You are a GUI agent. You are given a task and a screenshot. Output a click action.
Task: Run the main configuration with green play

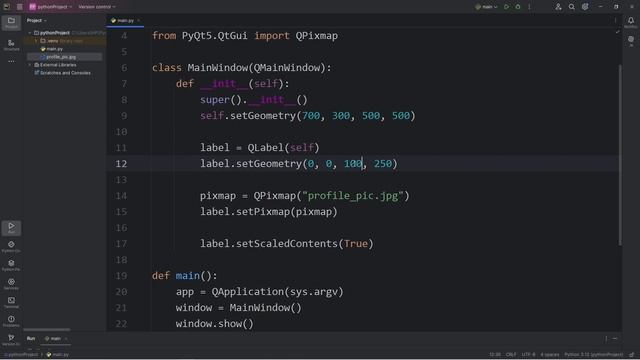point(507,7)
